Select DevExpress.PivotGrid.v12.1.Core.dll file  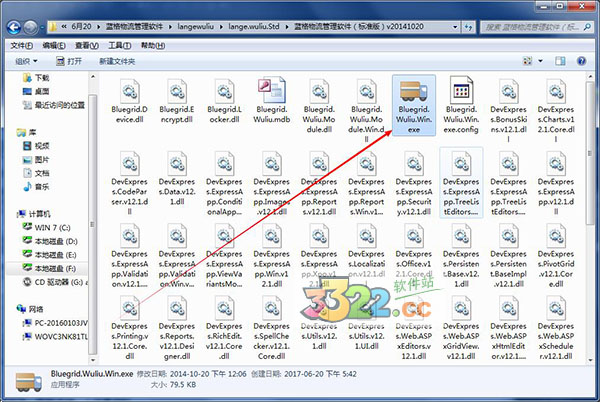(x=556, y=256)
